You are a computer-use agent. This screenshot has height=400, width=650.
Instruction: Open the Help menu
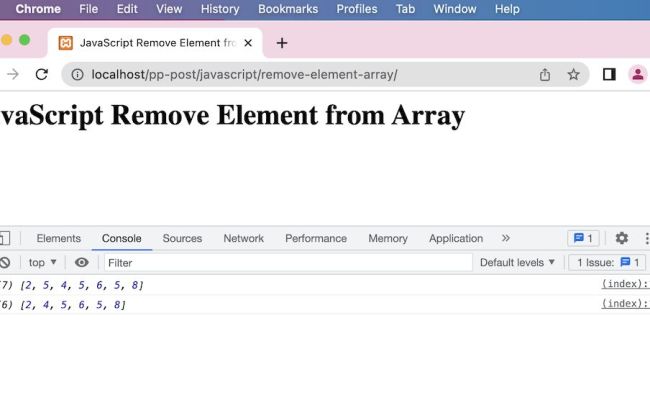(507, 9)
